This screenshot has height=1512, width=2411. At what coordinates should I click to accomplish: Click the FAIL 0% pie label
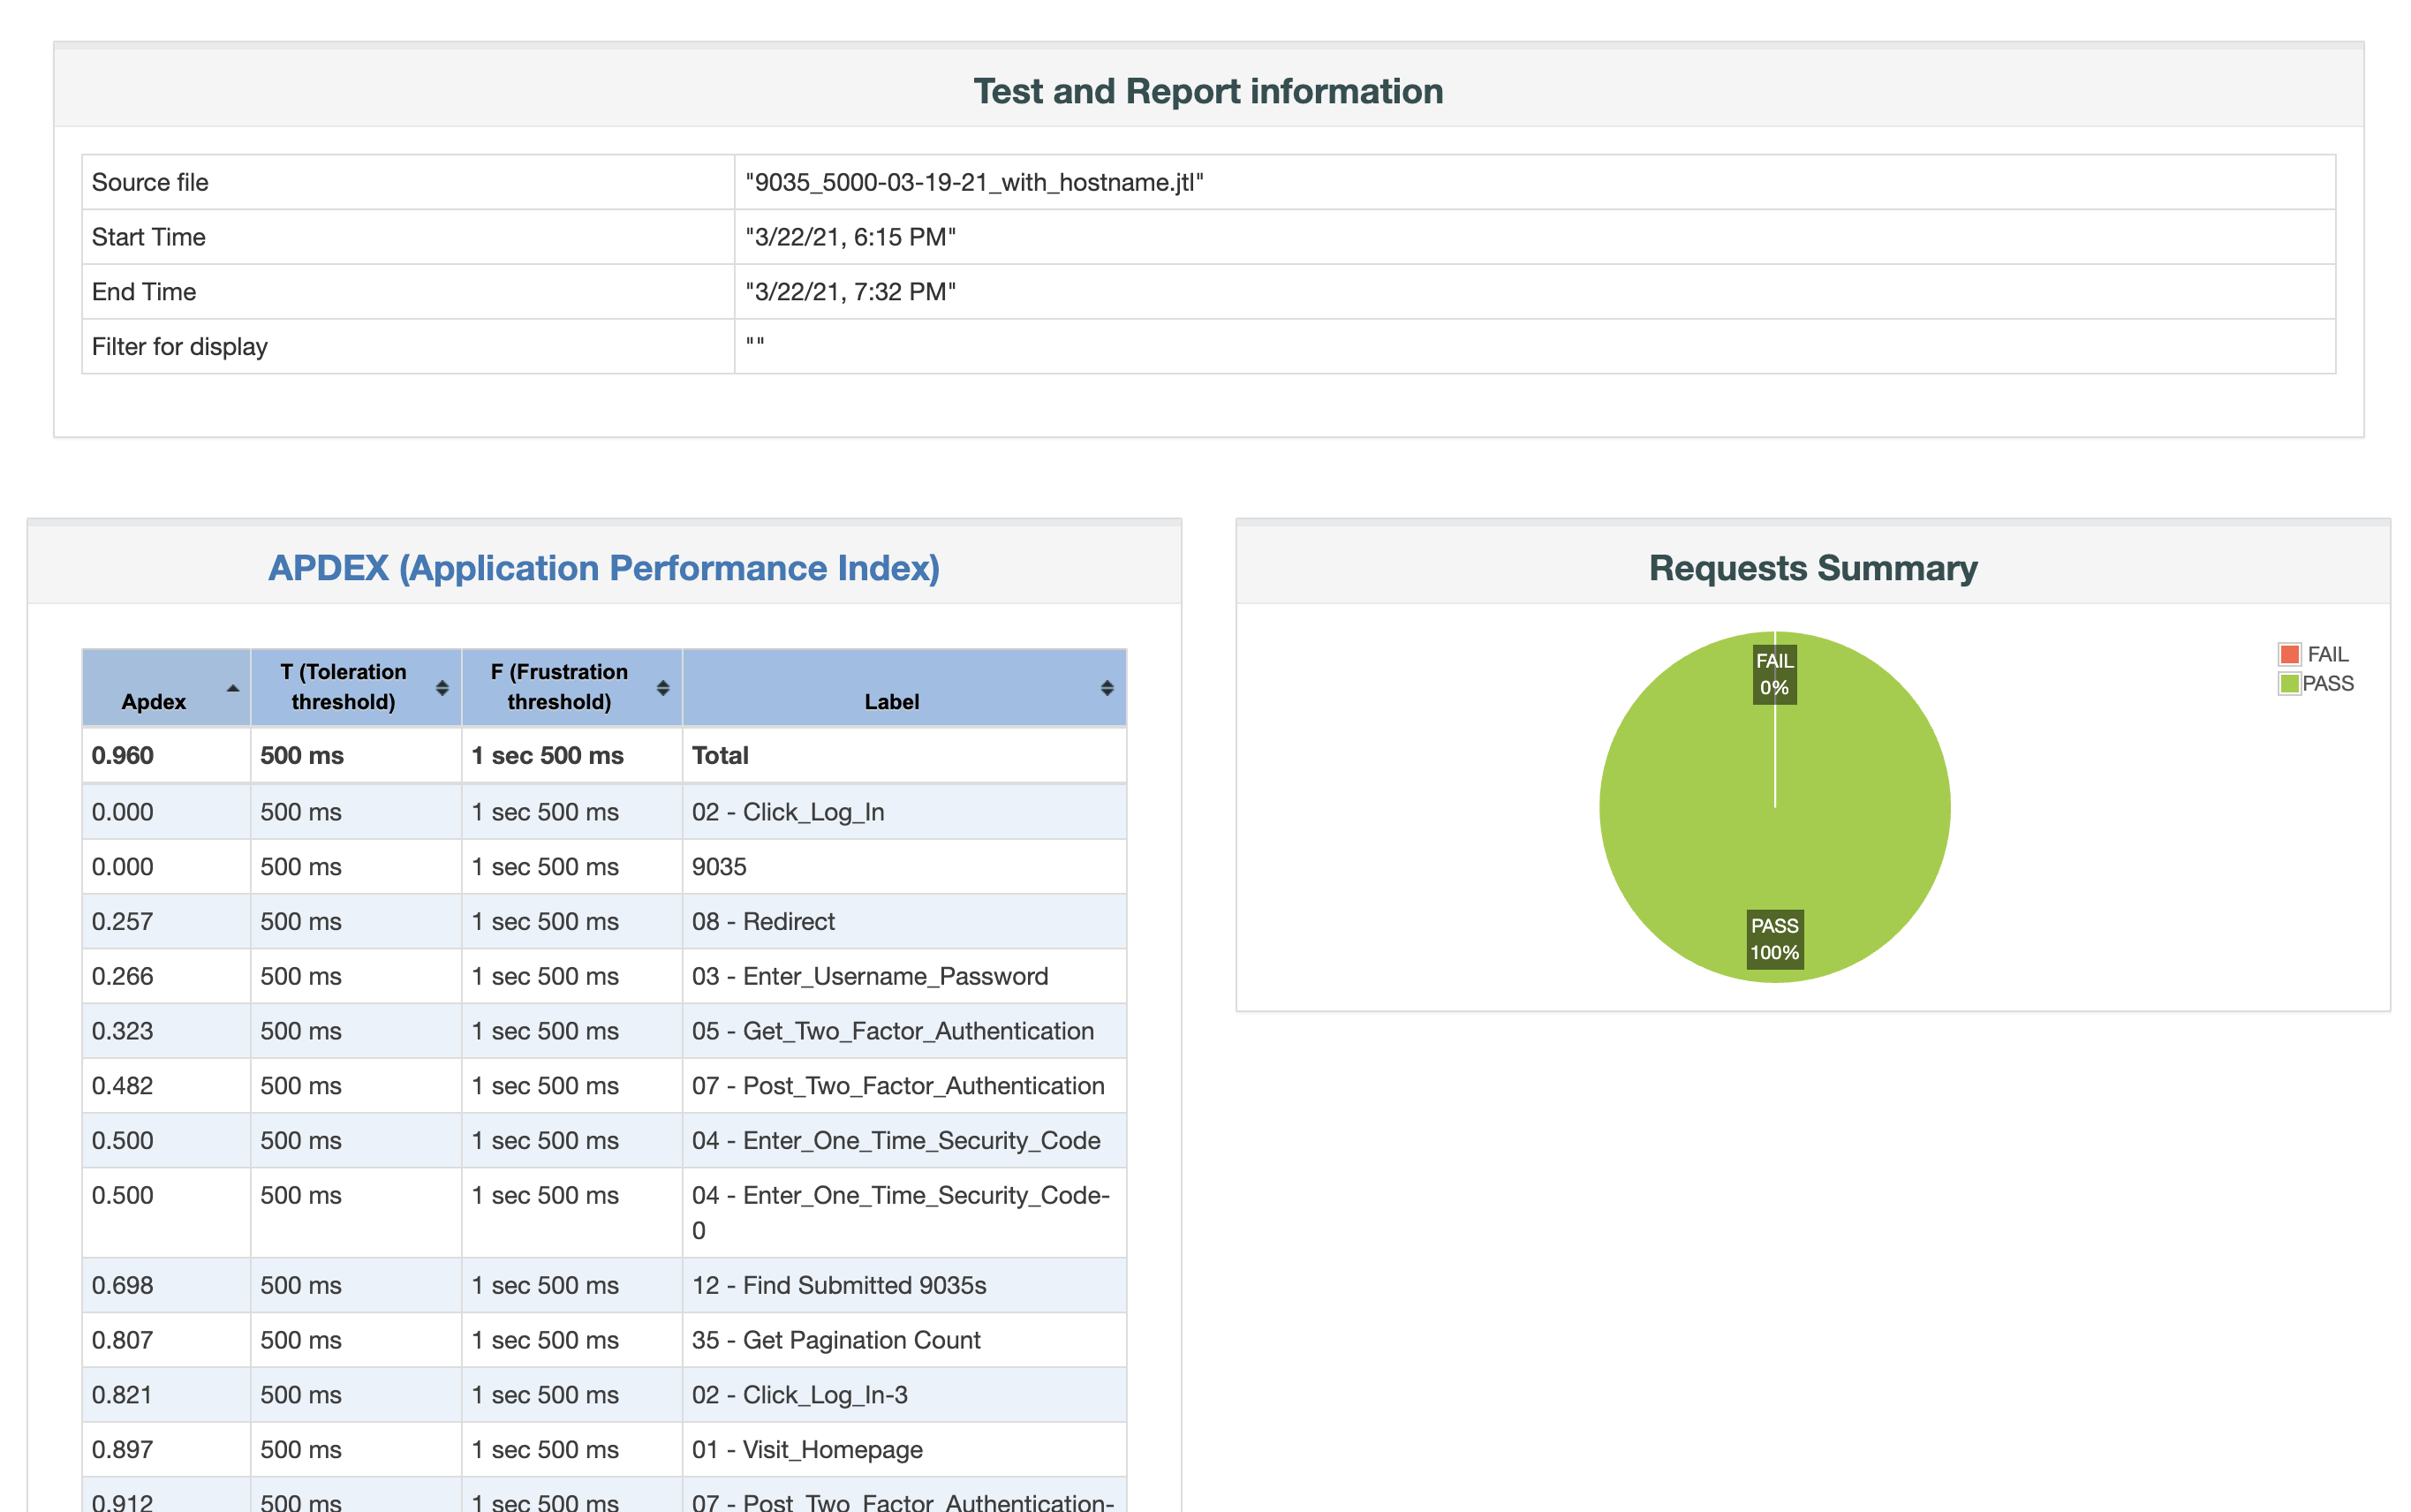pyautogui.click(x=1774, y=674)
